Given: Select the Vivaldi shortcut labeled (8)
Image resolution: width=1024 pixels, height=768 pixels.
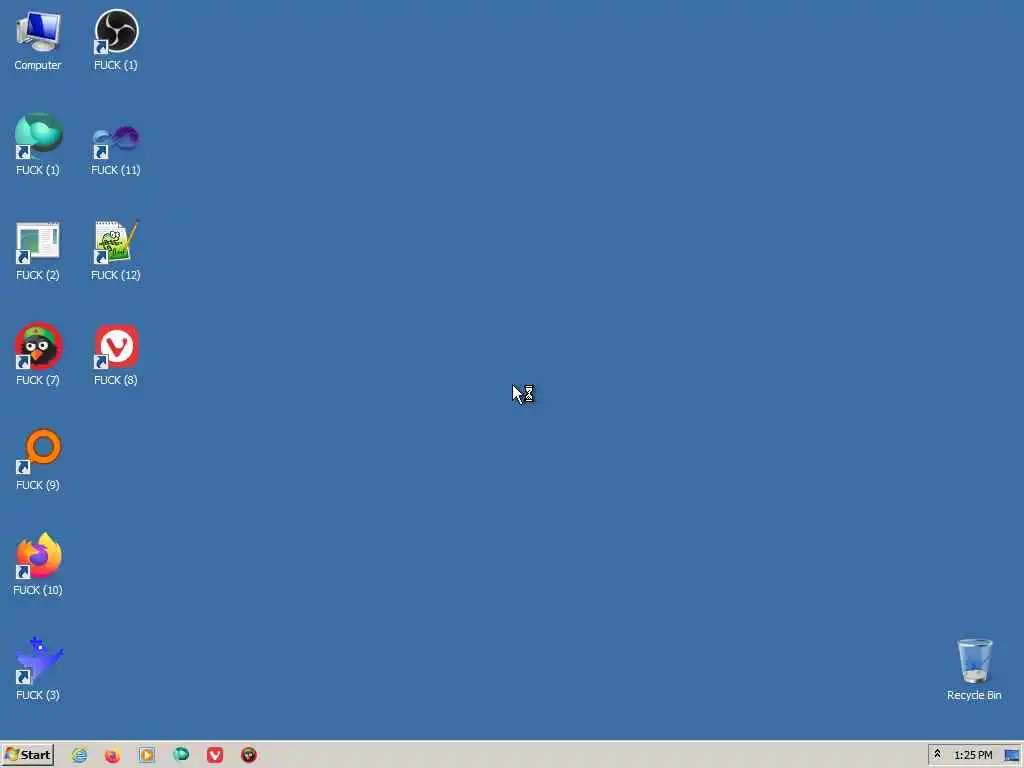Looking at the screenshot, I should point(116,355).
